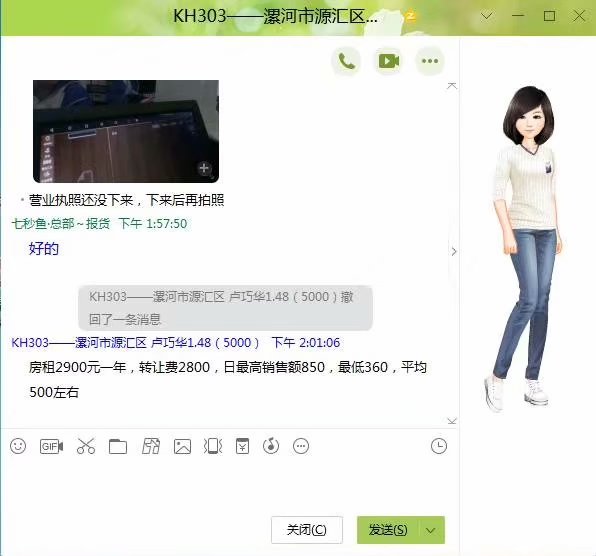The height and width of the screenshot is (556, 596).
Task: Open more input tools circle ellipsis
Action: tap(301, 446)
